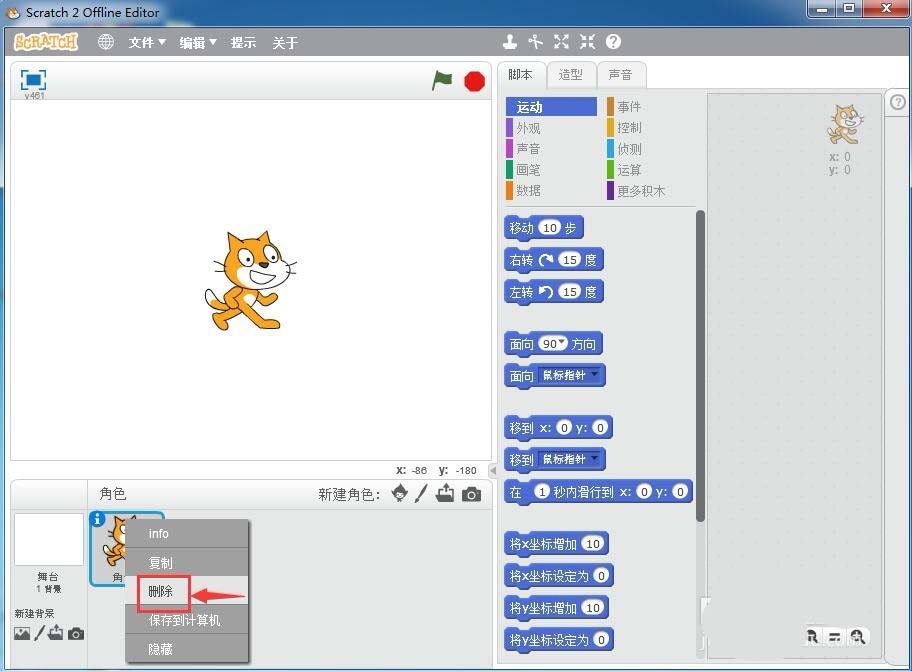Zoom in scripts area icon

(x=857, y=637)
